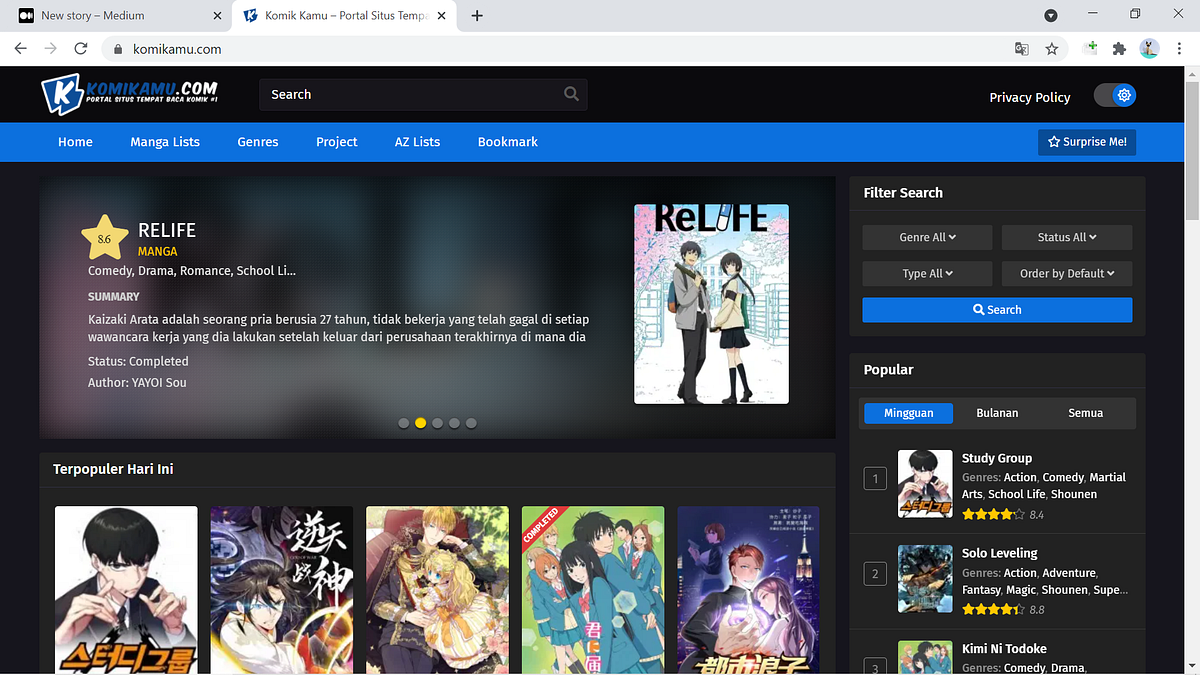
Task: Open a new tab with plus button
Action: coord(477,15)
